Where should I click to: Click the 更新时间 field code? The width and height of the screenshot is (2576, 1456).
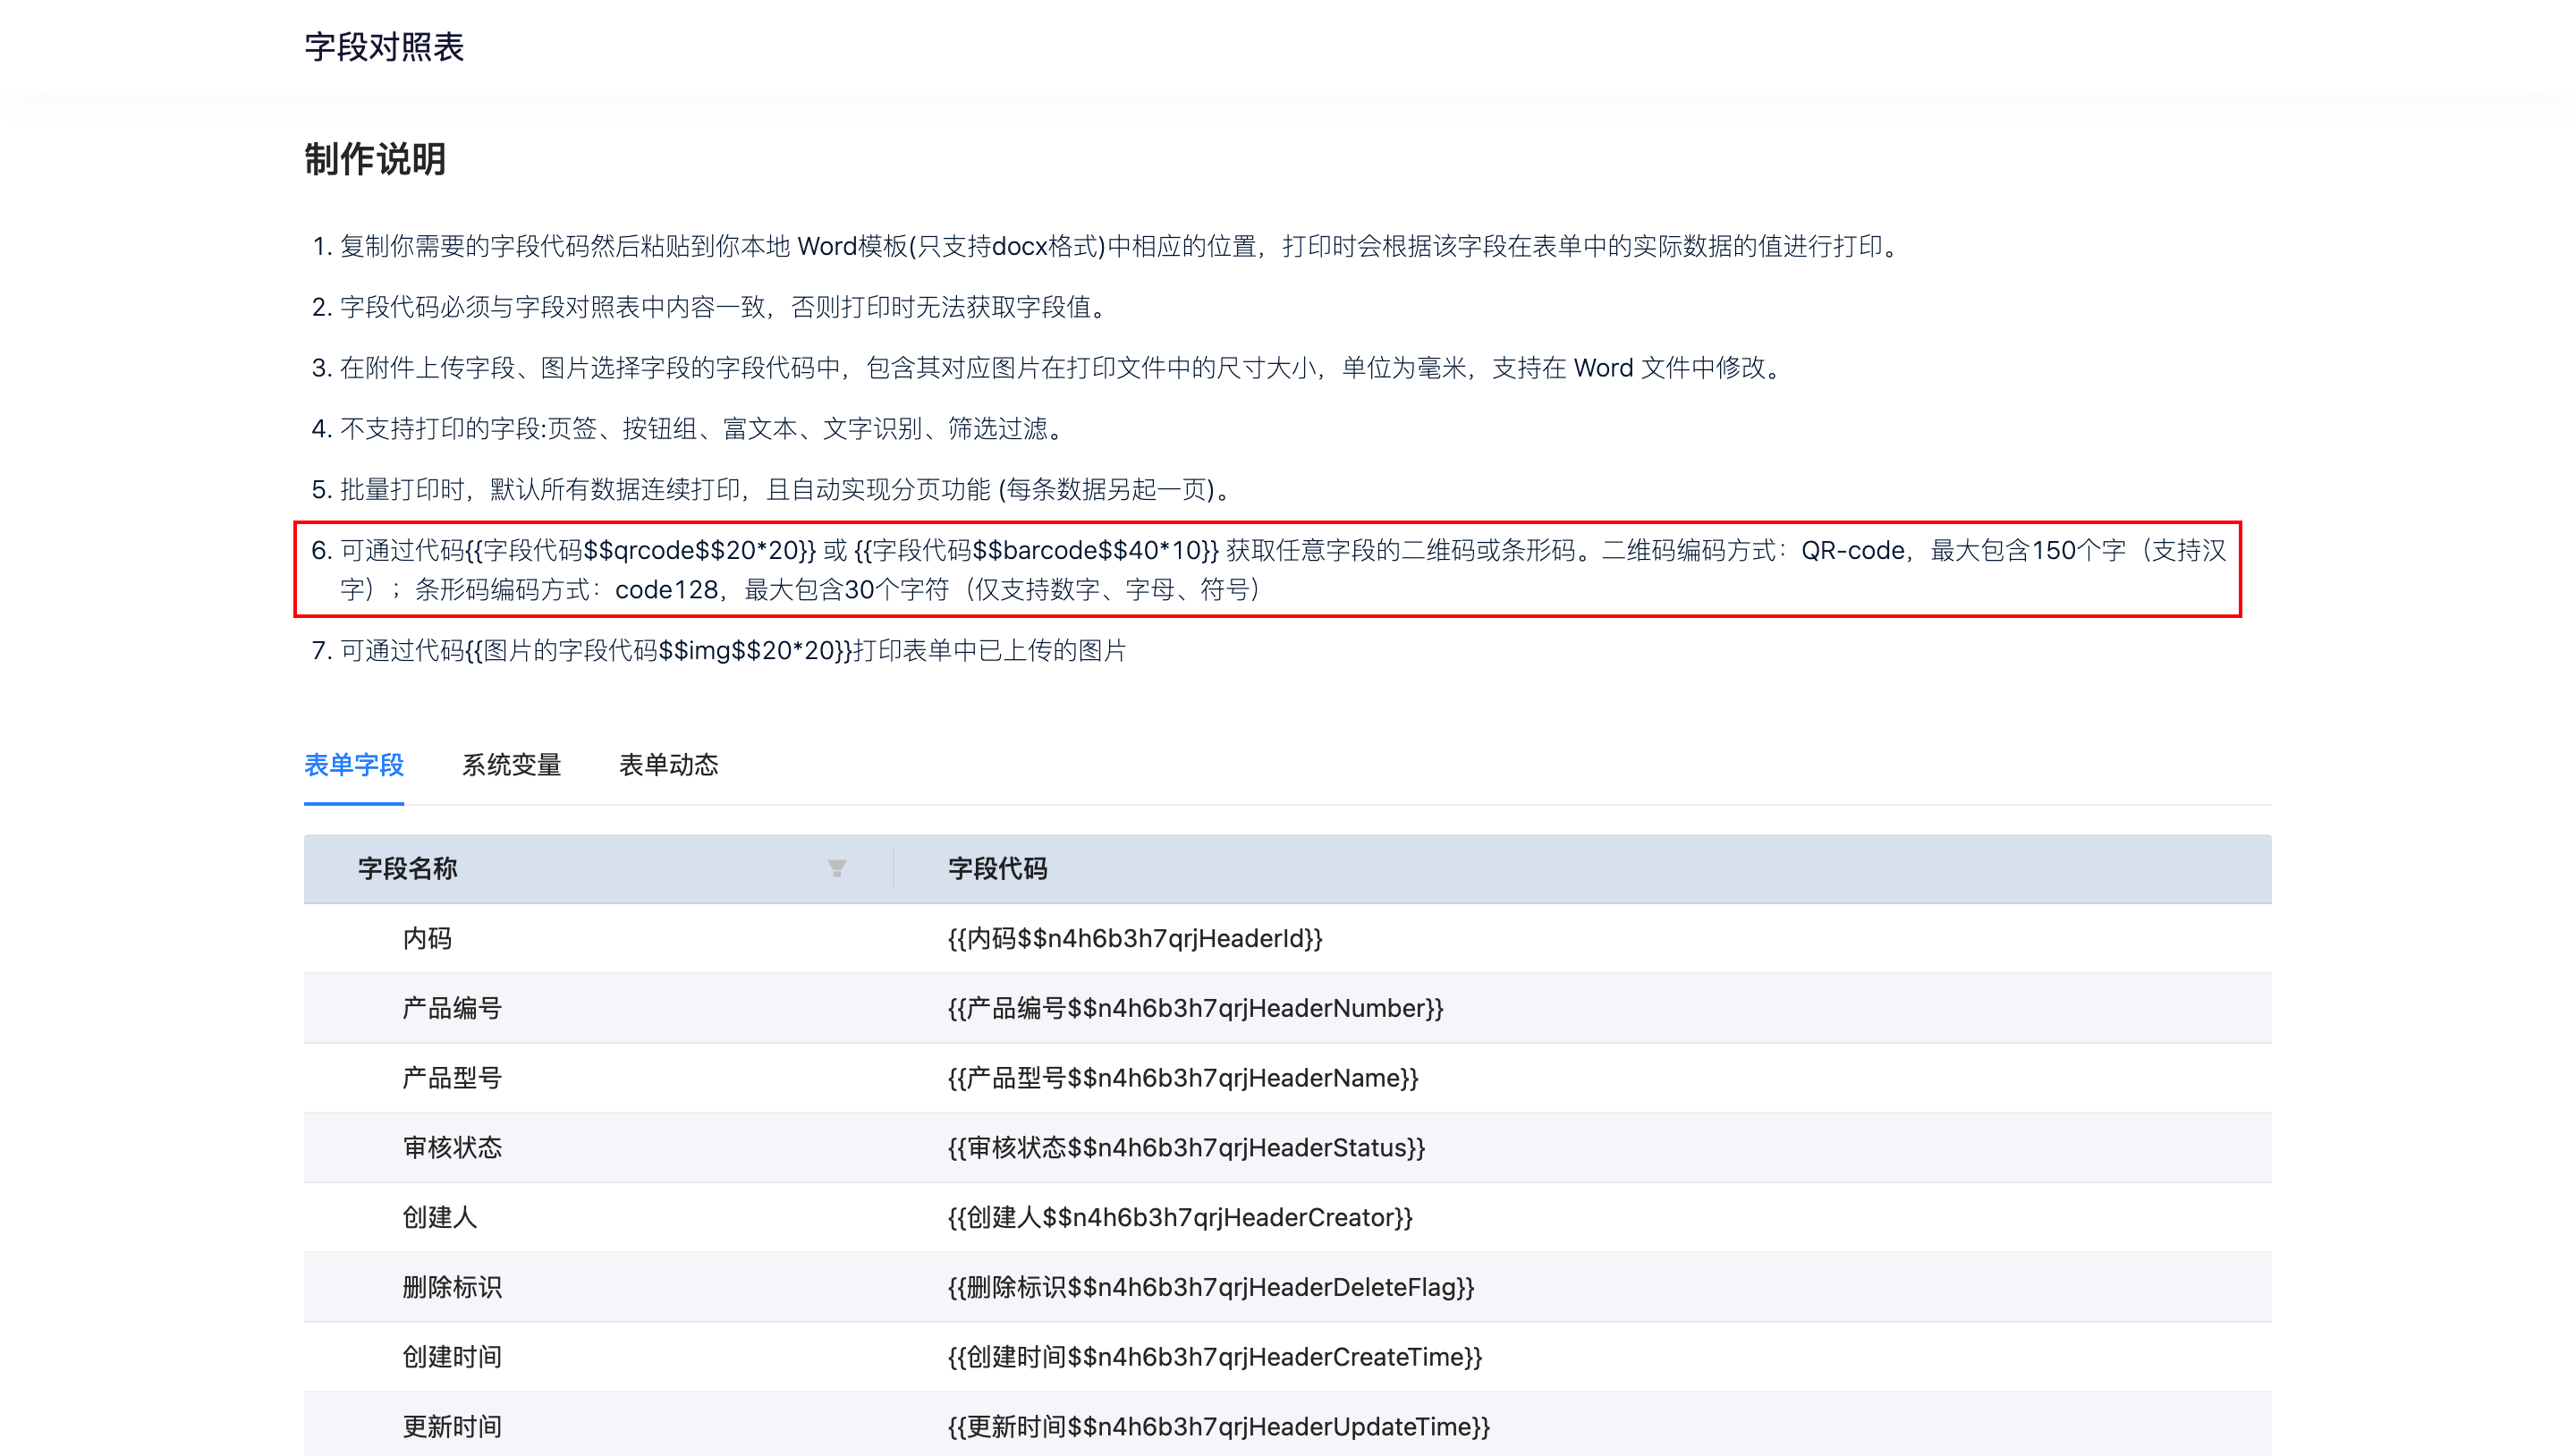point(1219,1426)
